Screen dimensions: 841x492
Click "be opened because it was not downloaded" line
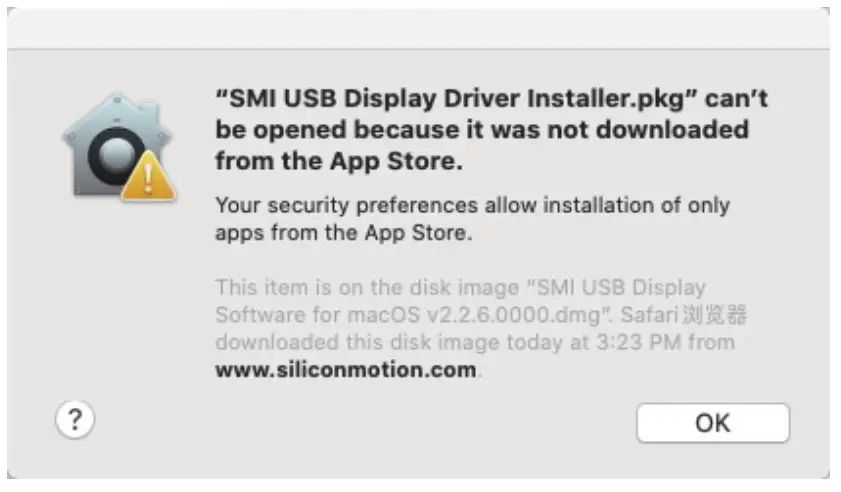coord(482,130)
